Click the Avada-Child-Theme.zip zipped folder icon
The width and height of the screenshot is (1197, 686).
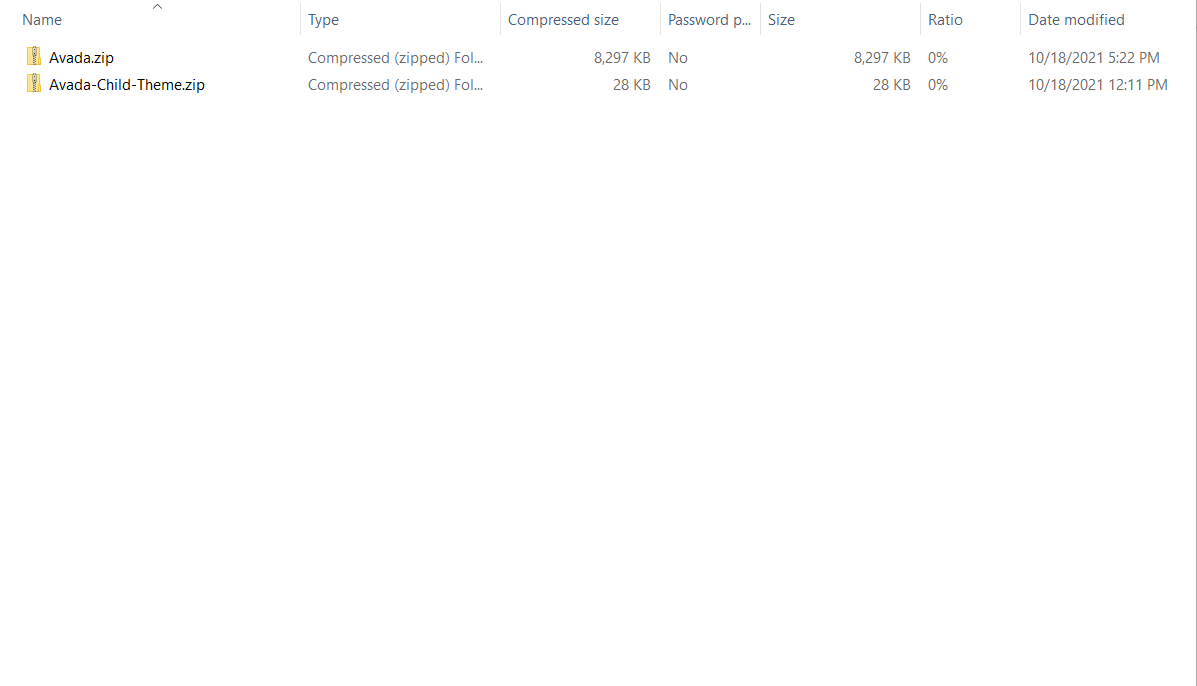[x=35, y=84]
